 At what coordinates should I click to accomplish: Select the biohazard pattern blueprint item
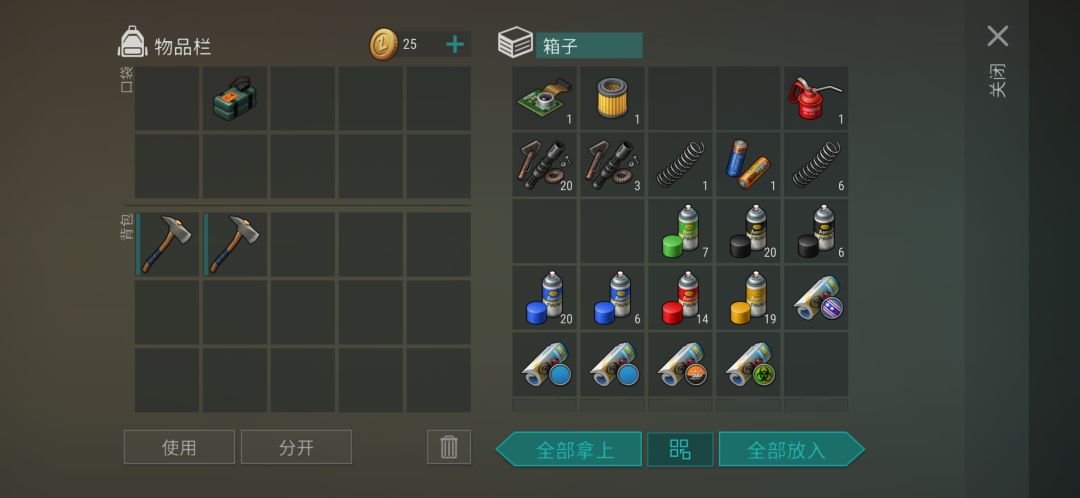(748, 364)
